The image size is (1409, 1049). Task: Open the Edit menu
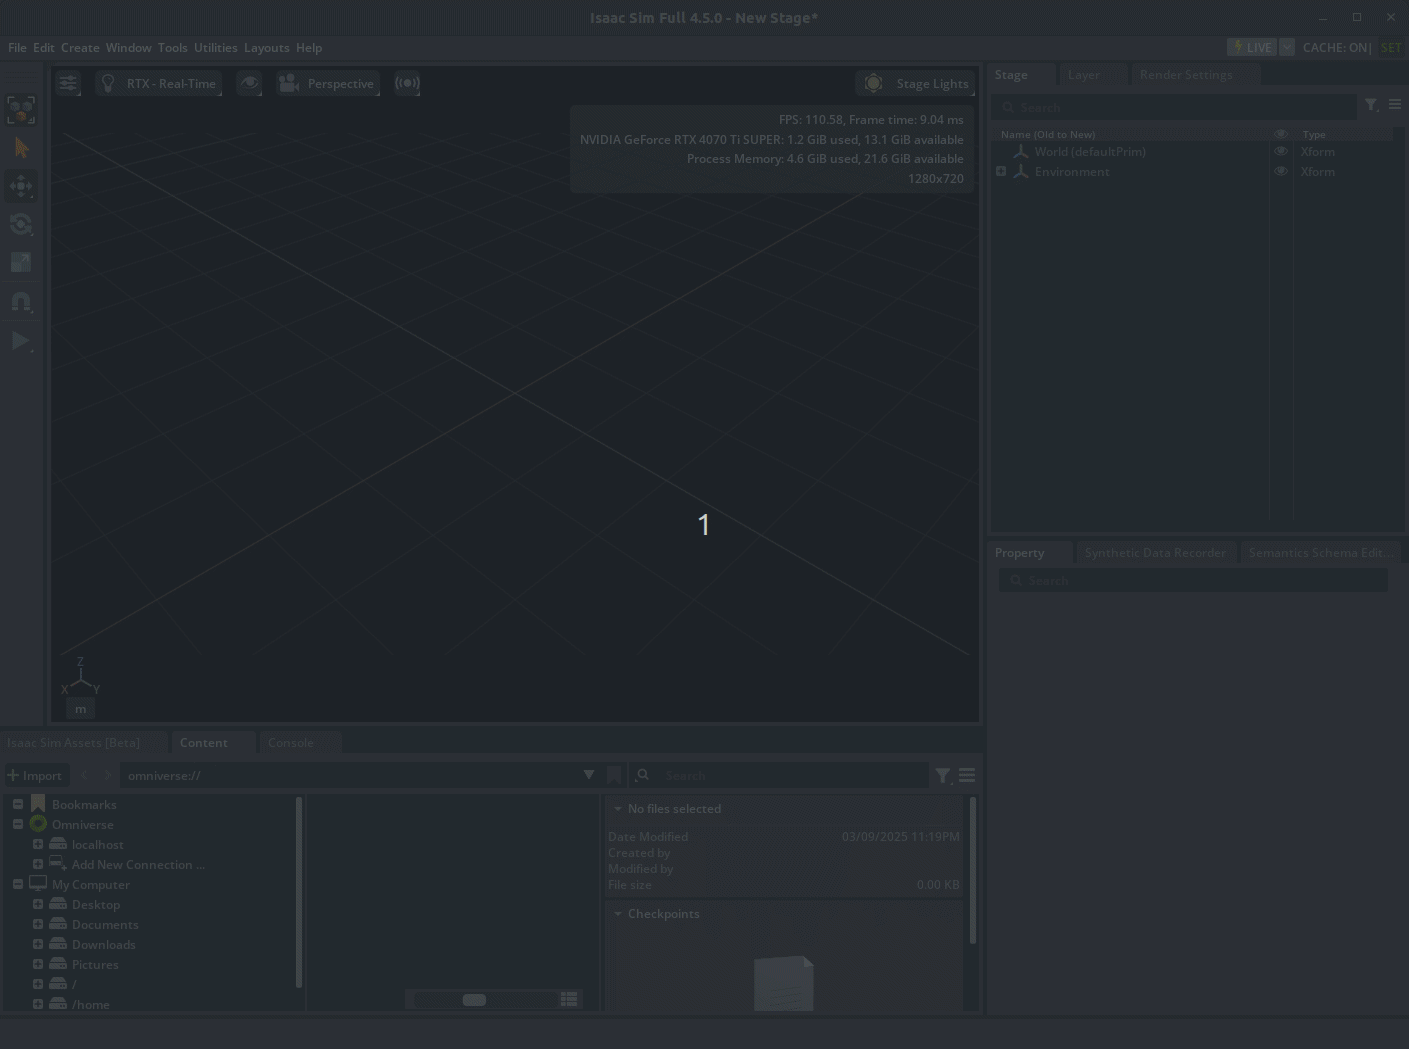pos(44,47)
